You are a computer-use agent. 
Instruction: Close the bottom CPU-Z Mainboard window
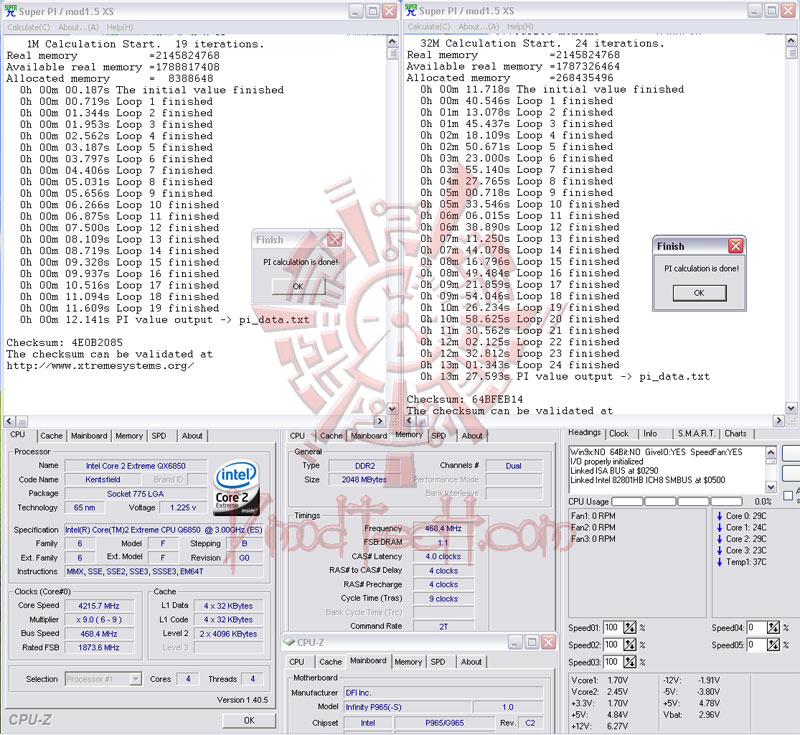[x=548, y=642]
